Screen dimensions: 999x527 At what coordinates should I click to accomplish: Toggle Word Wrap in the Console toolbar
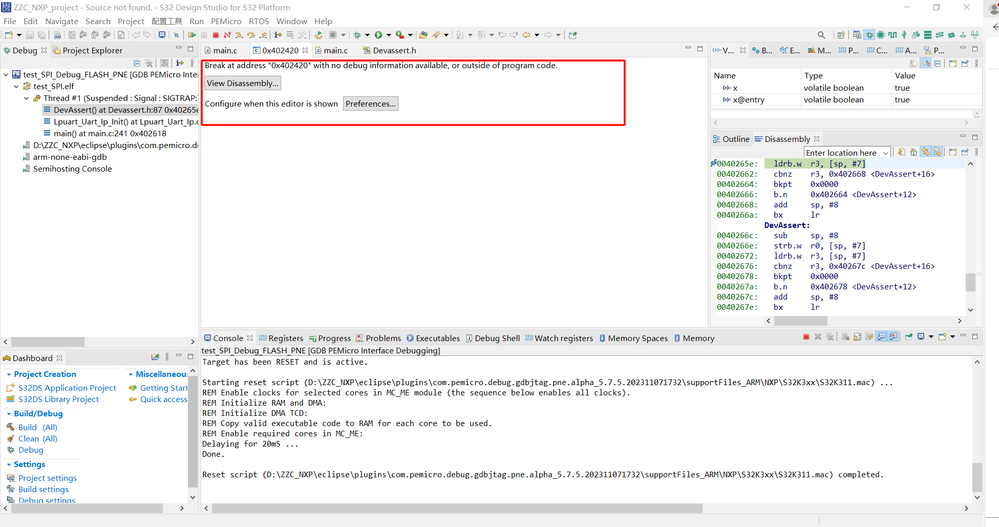point(869,337)
